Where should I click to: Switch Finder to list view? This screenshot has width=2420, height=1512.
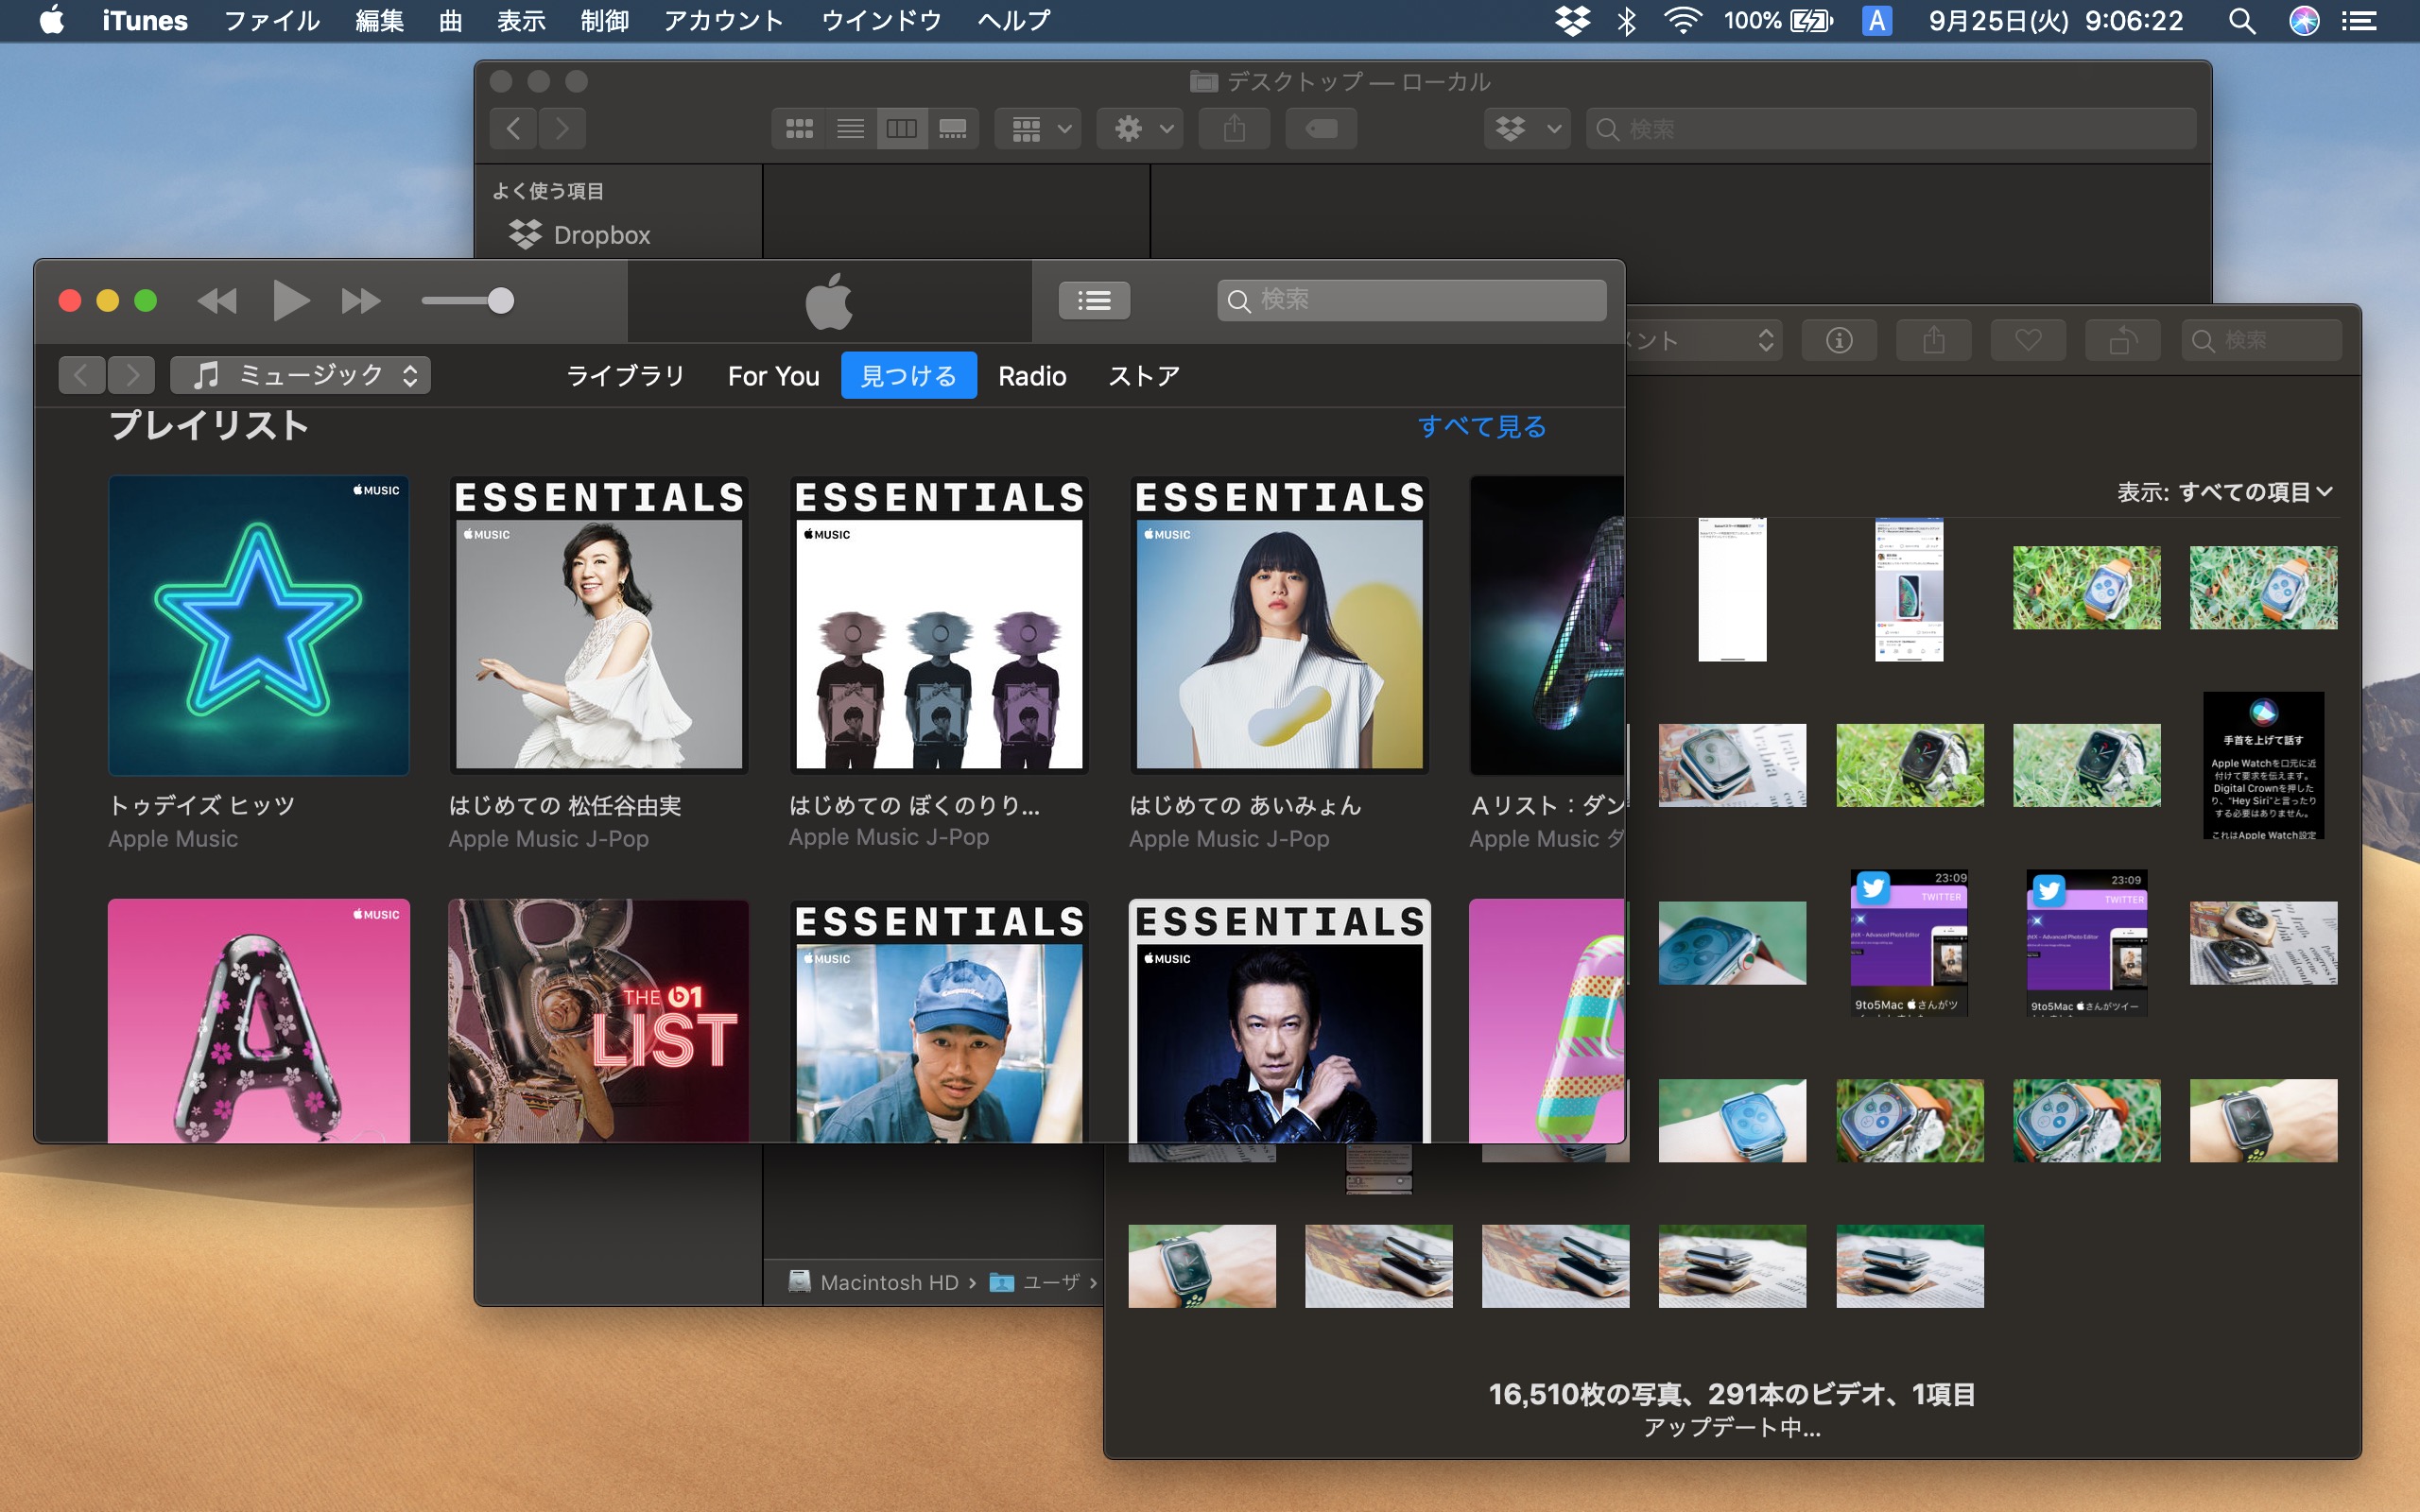coord(851,129)
